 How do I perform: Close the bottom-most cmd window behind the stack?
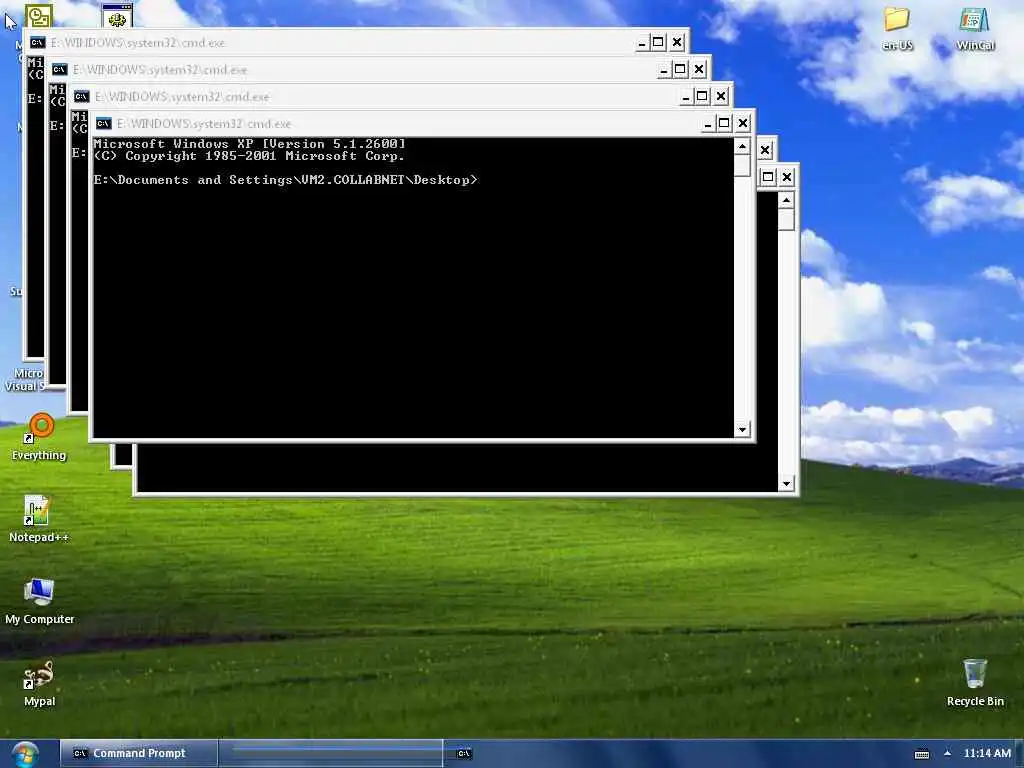787,177
